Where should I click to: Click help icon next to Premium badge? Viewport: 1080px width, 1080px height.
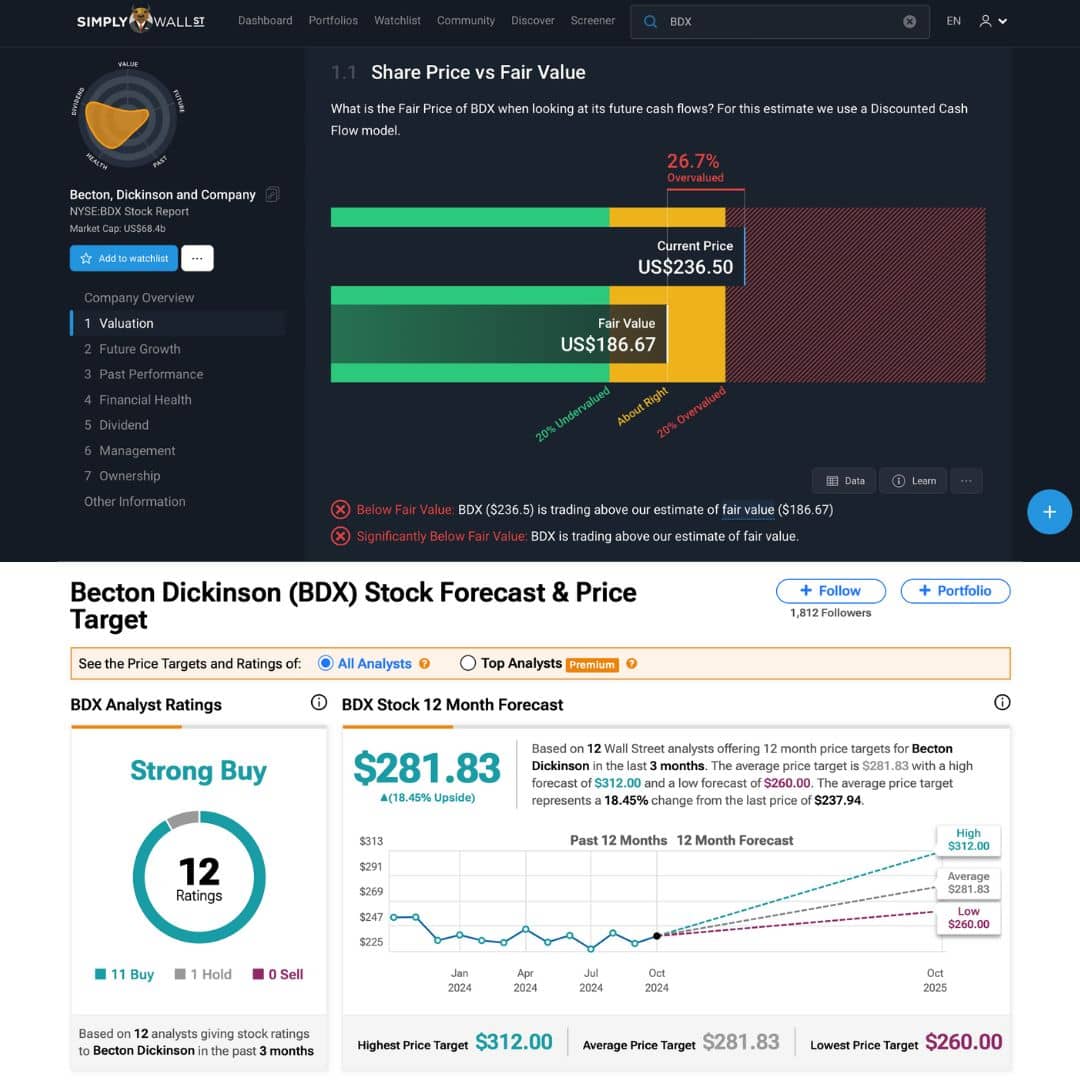coord(632,663)
